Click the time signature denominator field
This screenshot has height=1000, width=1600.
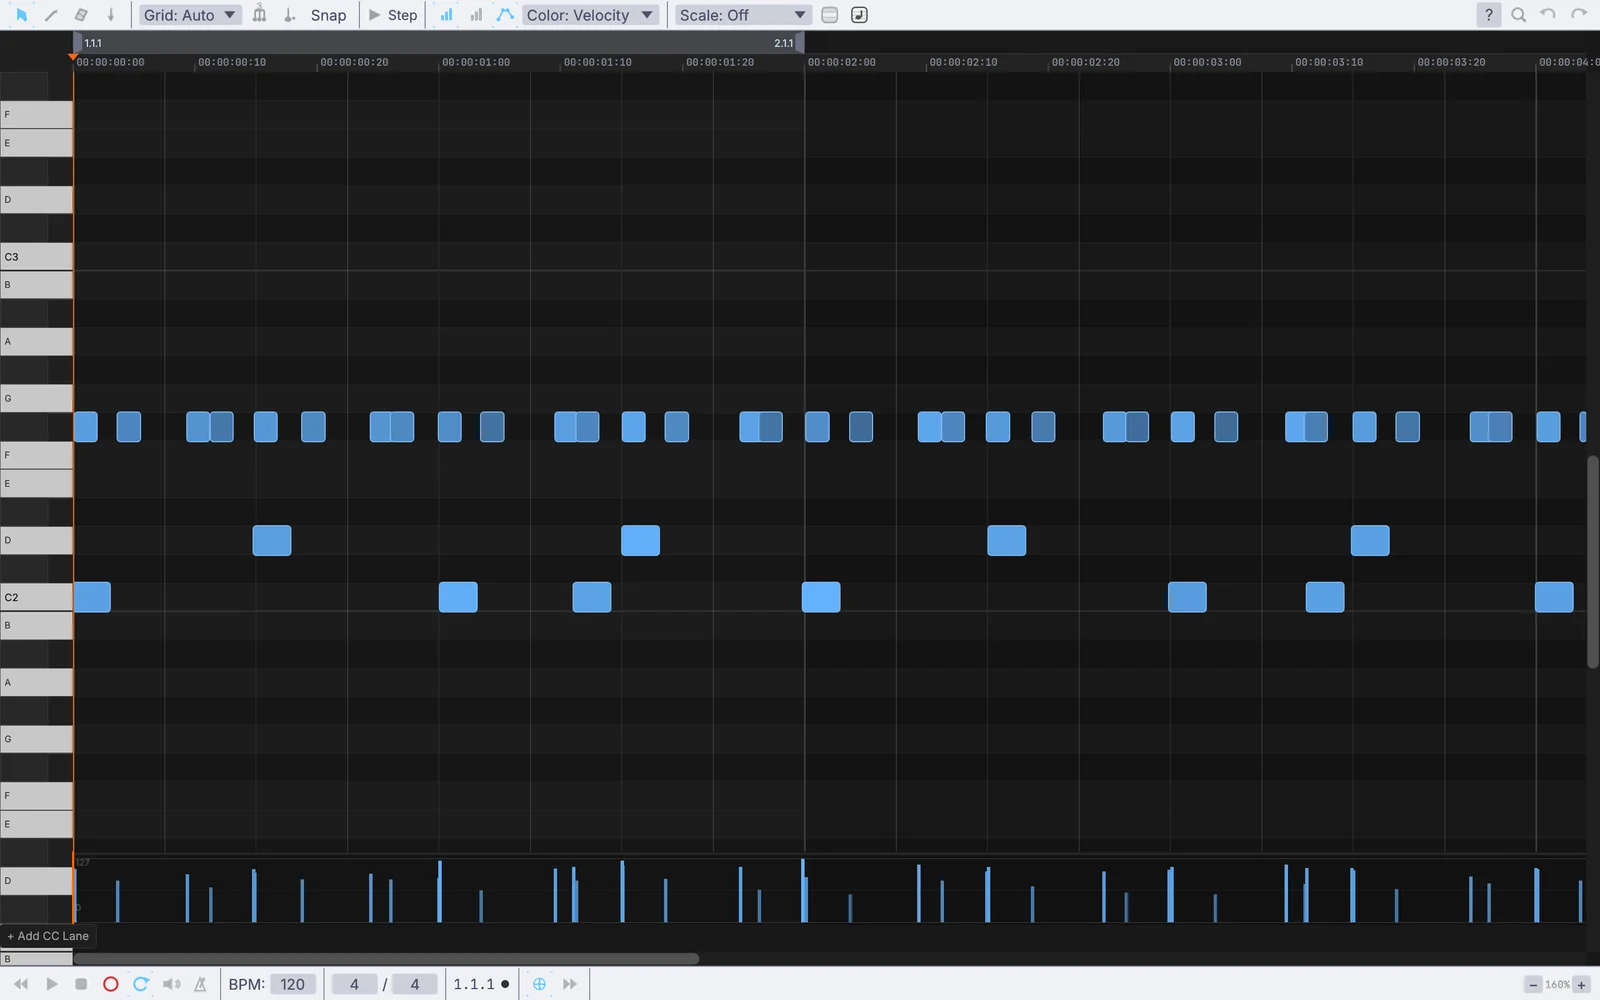415,984
